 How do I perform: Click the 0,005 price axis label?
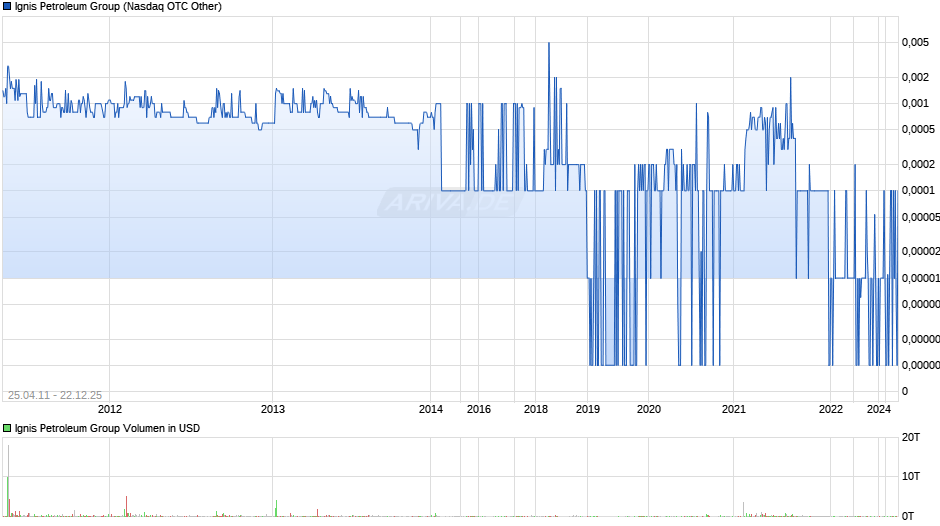click(915, 43)
